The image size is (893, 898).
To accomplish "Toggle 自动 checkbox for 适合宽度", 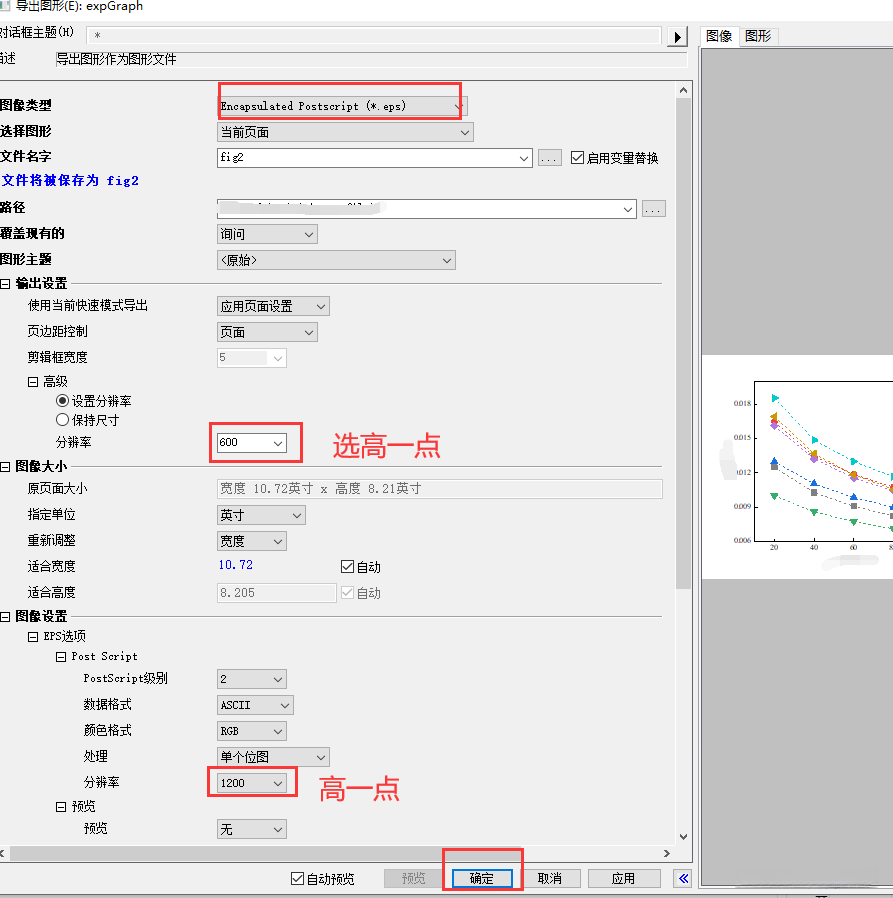I will pos(347,566).
